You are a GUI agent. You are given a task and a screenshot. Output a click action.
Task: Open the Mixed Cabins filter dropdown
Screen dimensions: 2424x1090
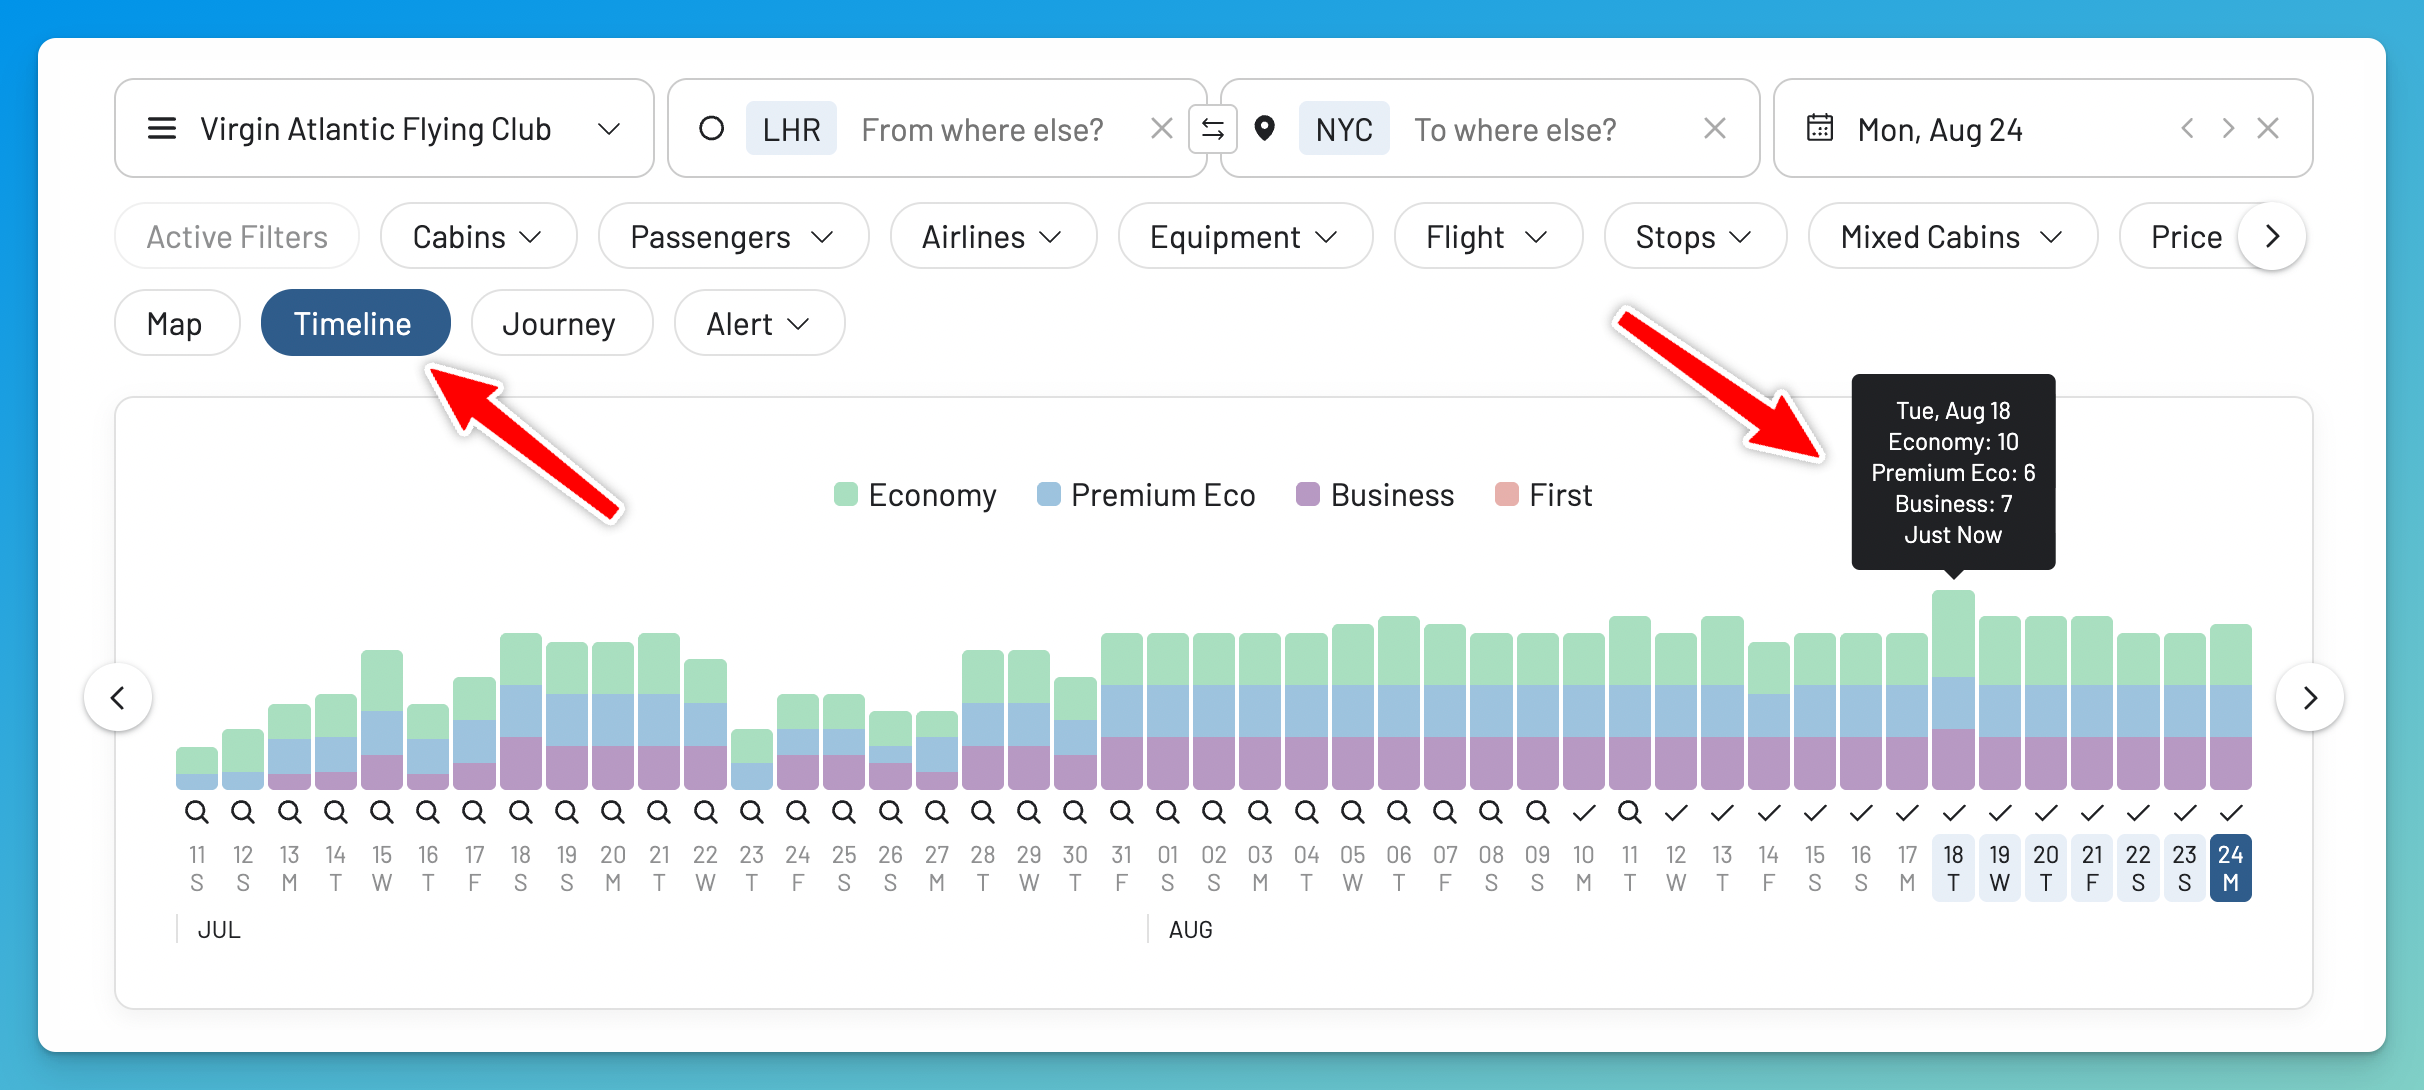click(x=1952, y=236)
